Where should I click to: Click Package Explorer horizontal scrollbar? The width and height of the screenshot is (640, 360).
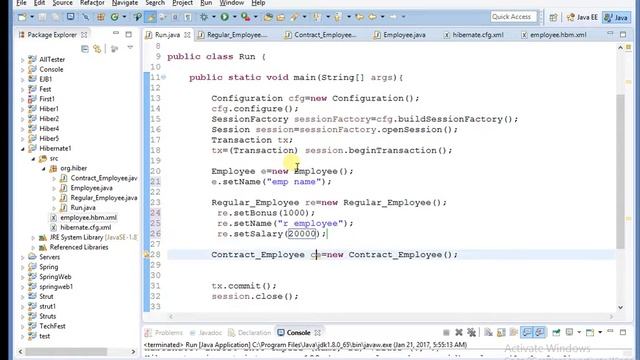(67, 351)
